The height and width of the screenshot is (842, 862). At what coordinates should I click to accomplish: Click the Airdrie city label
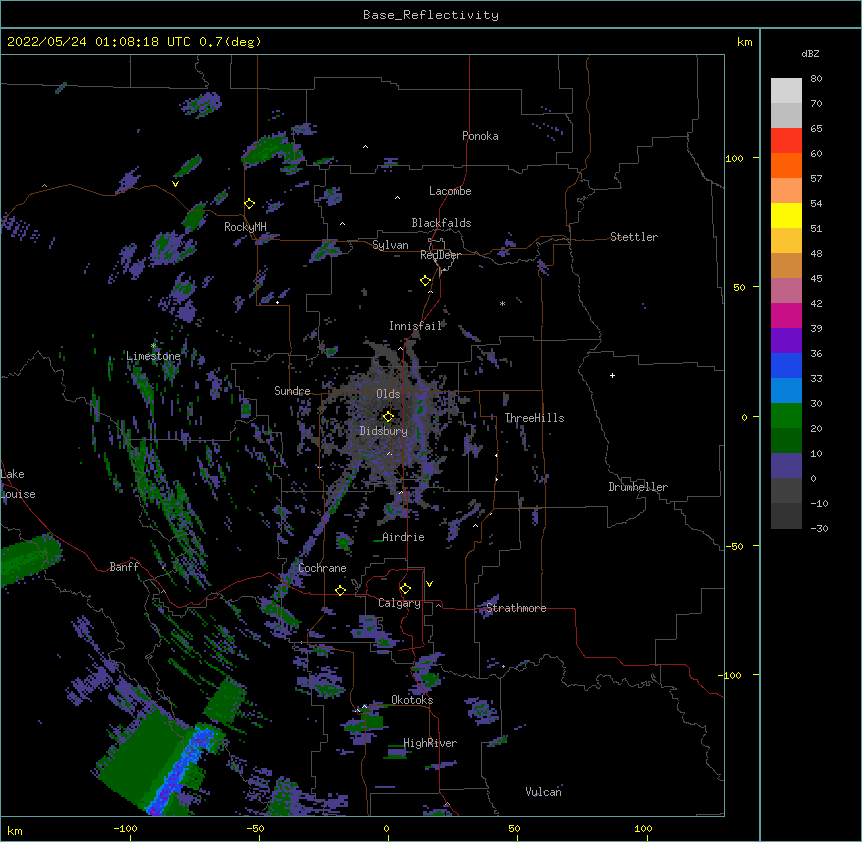tap(404, 537)
